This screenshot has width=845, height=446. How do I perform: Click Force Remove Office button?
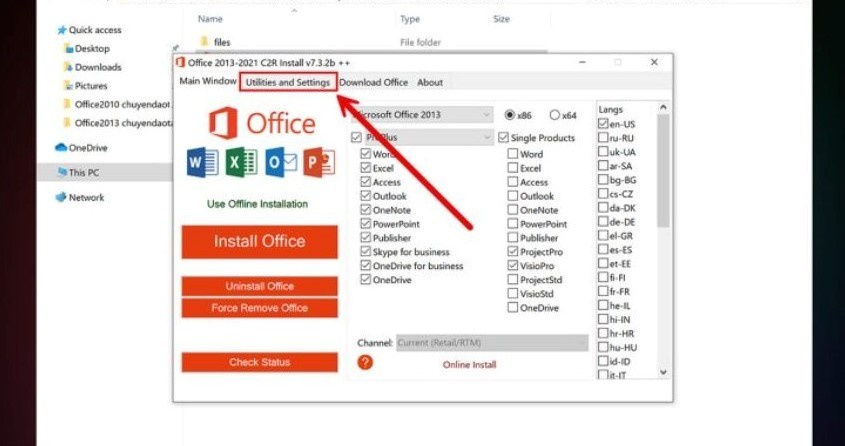coord(260,308)
